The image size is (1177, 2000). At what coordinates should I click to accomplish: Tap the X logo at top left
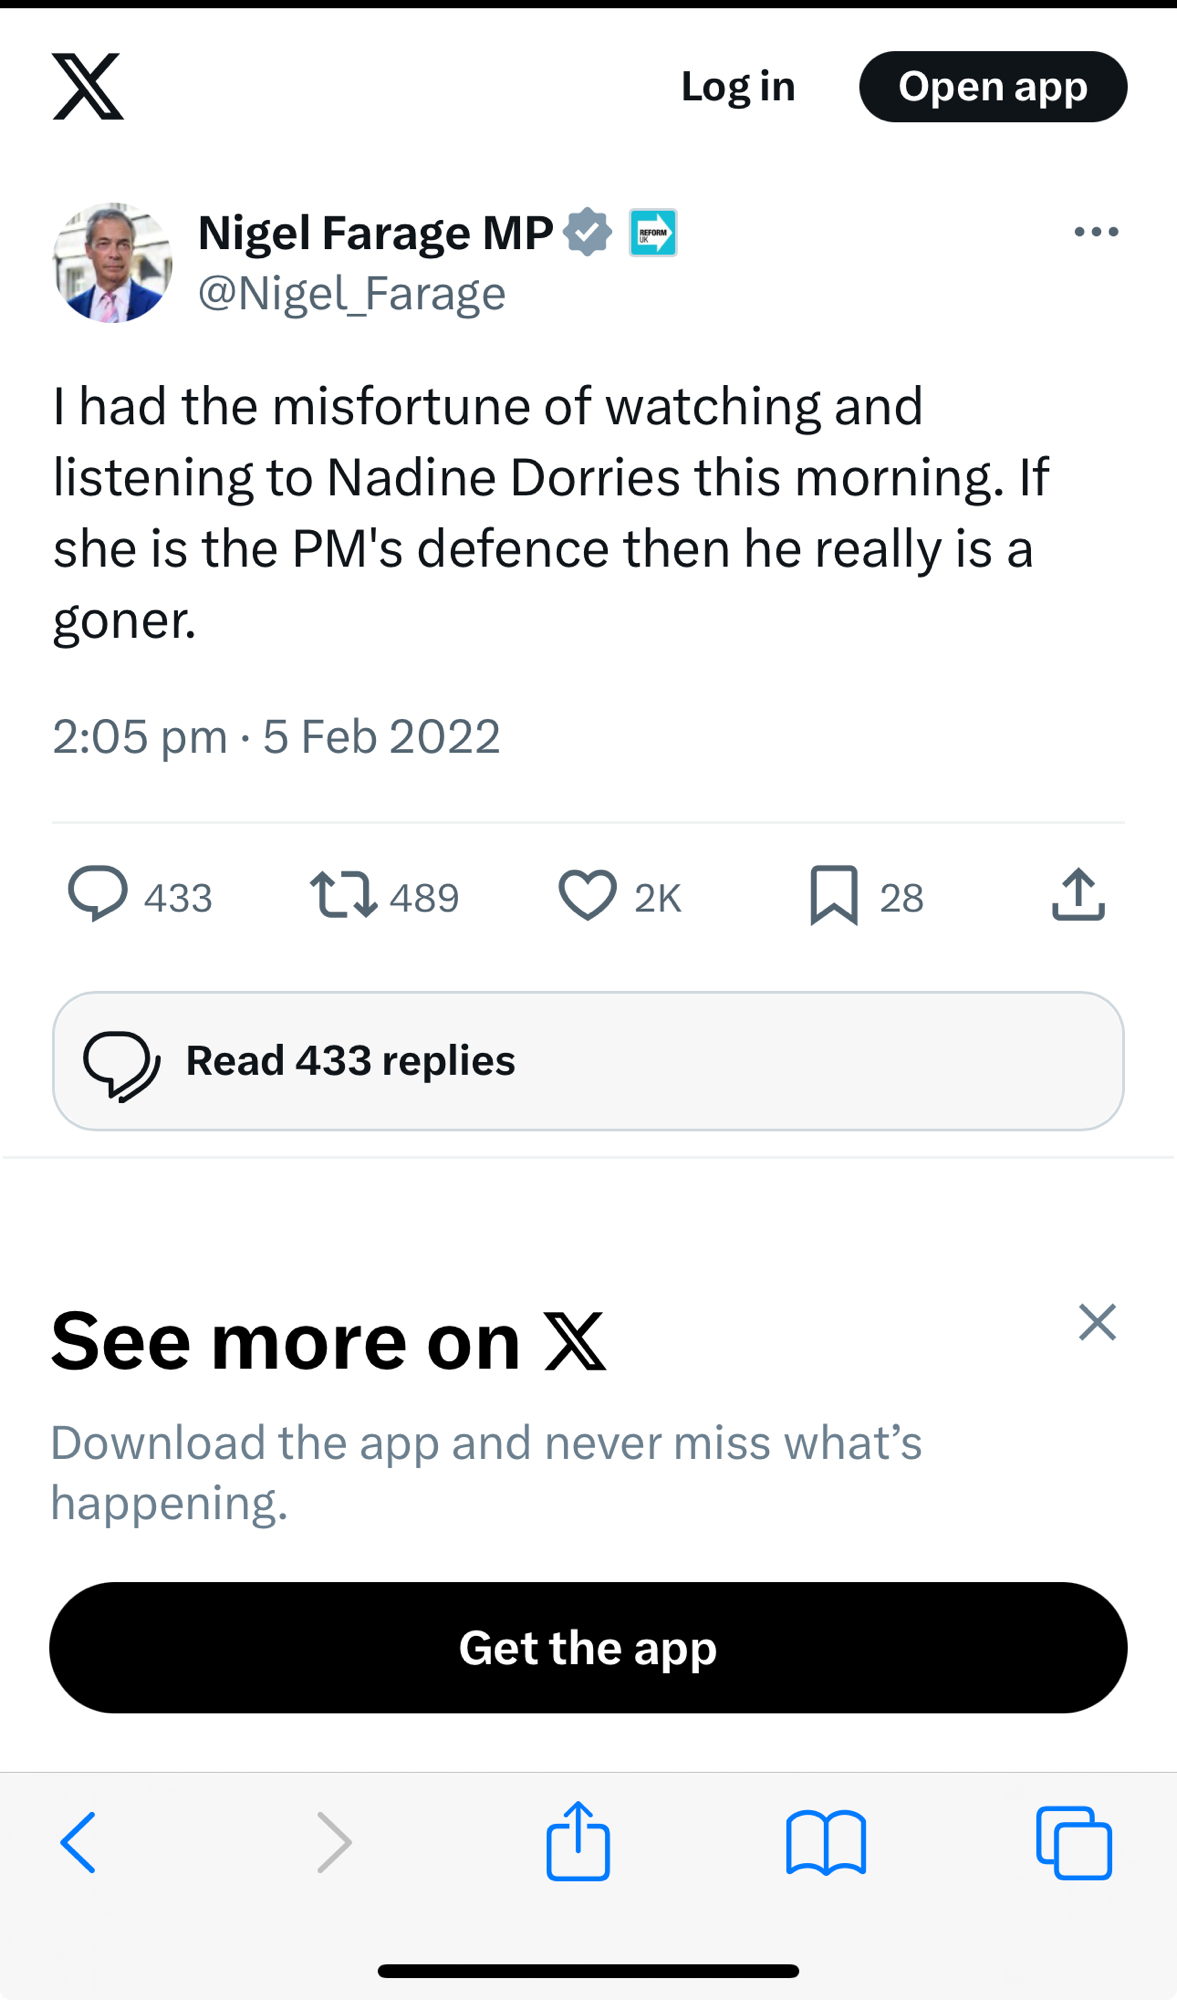point(88,87)
